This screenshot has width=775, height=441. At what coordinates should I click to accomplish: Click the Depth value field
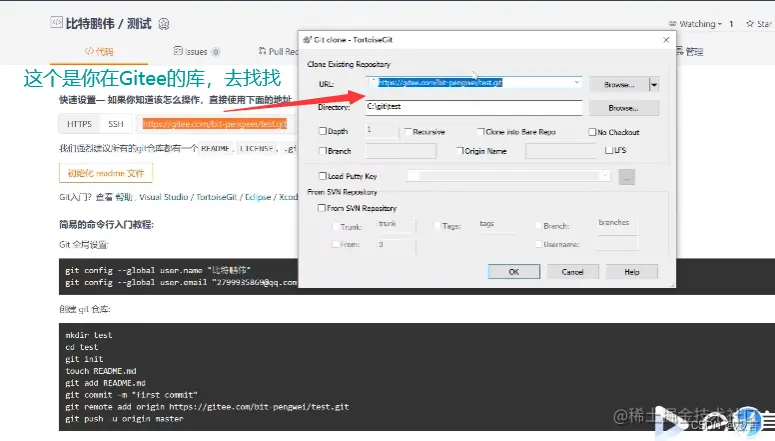pyautogui.click(x=382, y=131)
